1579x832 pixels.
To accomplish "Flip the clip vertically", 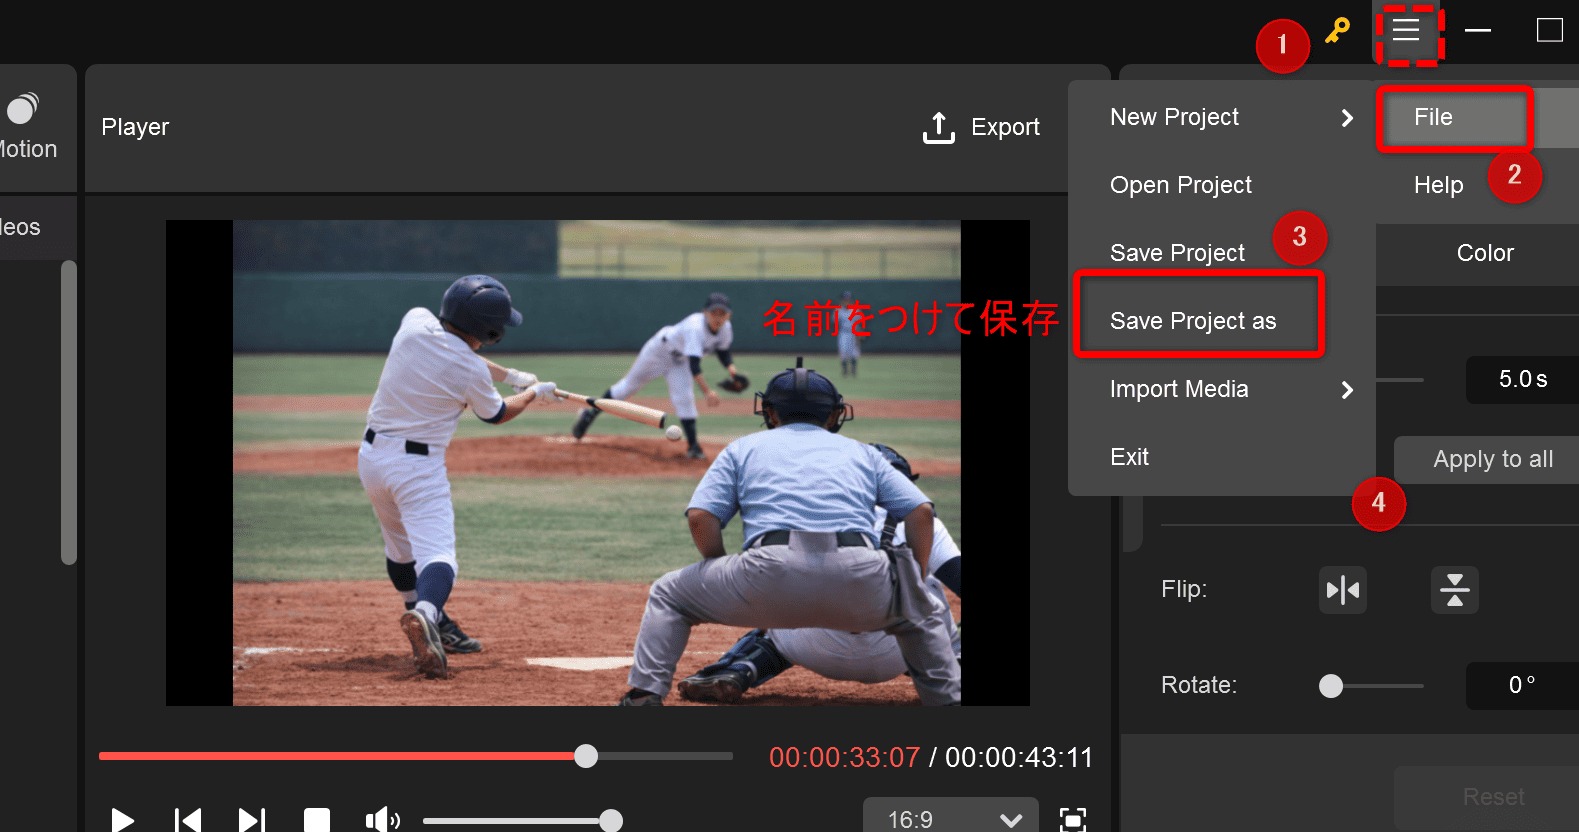I will (x=1454, y=590).
